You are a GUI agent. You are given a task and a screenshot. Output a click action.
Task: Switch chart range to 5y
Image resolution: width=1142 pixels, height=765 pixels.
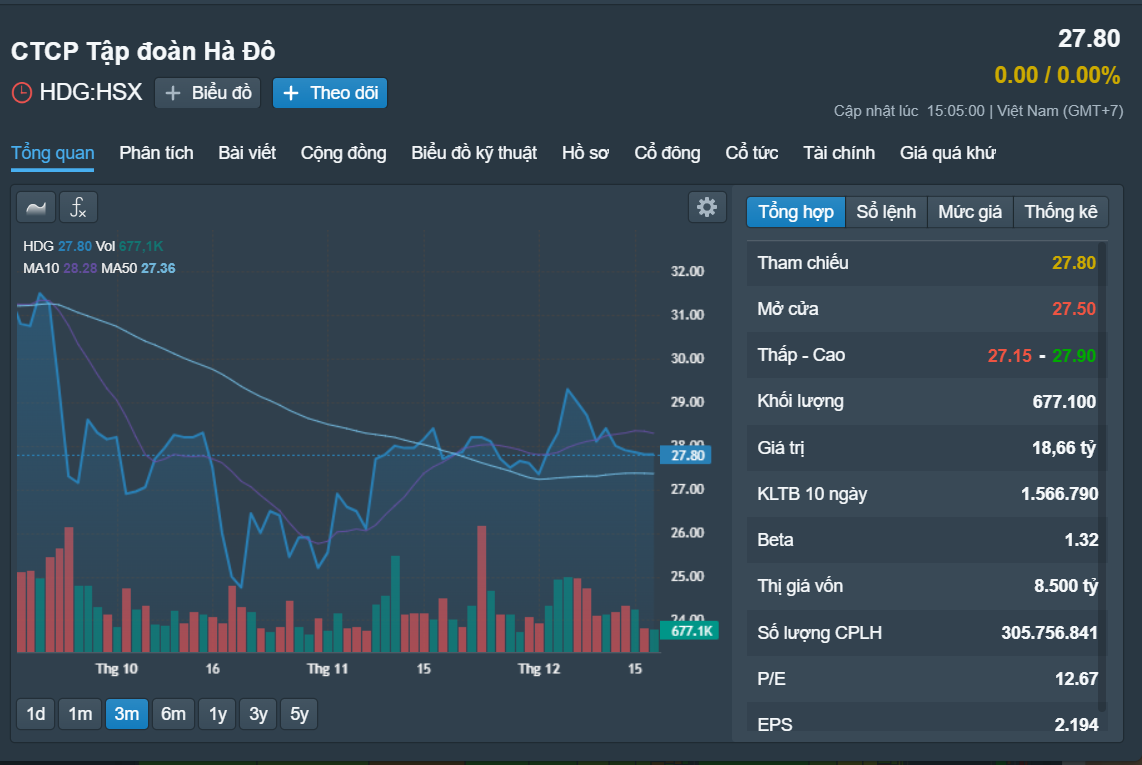tap(299, 714)
